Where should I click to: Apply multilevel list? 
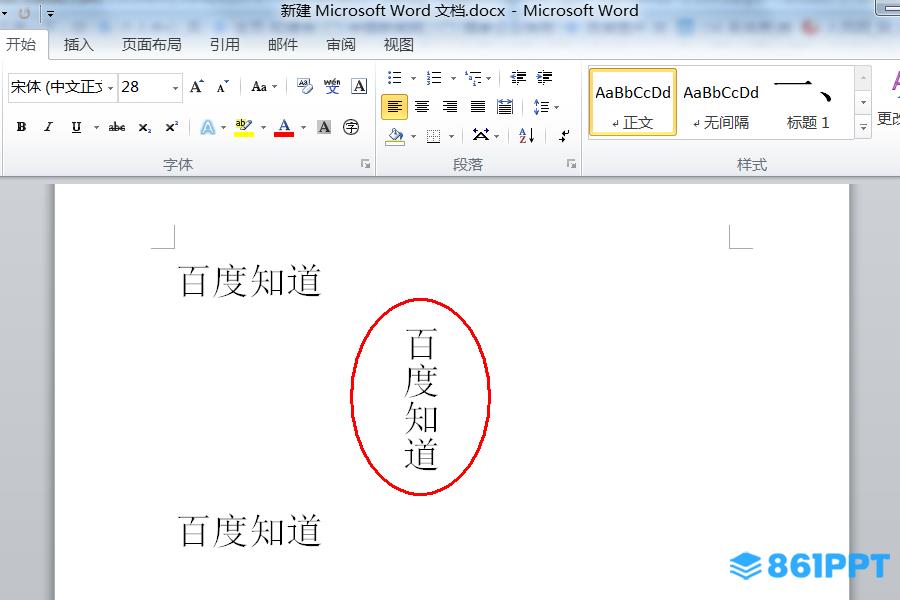(474, 78)
